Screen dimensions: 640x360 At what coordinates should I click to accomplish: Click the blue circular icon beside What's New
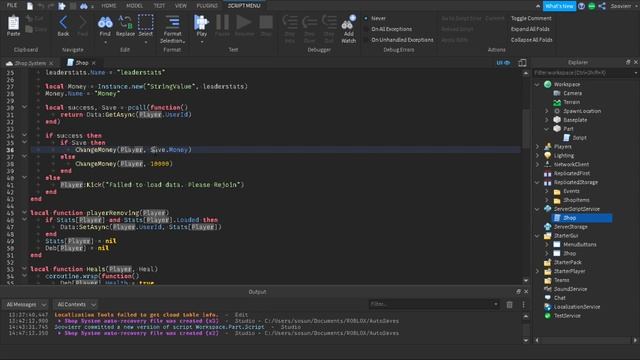(x=582, y=6)
